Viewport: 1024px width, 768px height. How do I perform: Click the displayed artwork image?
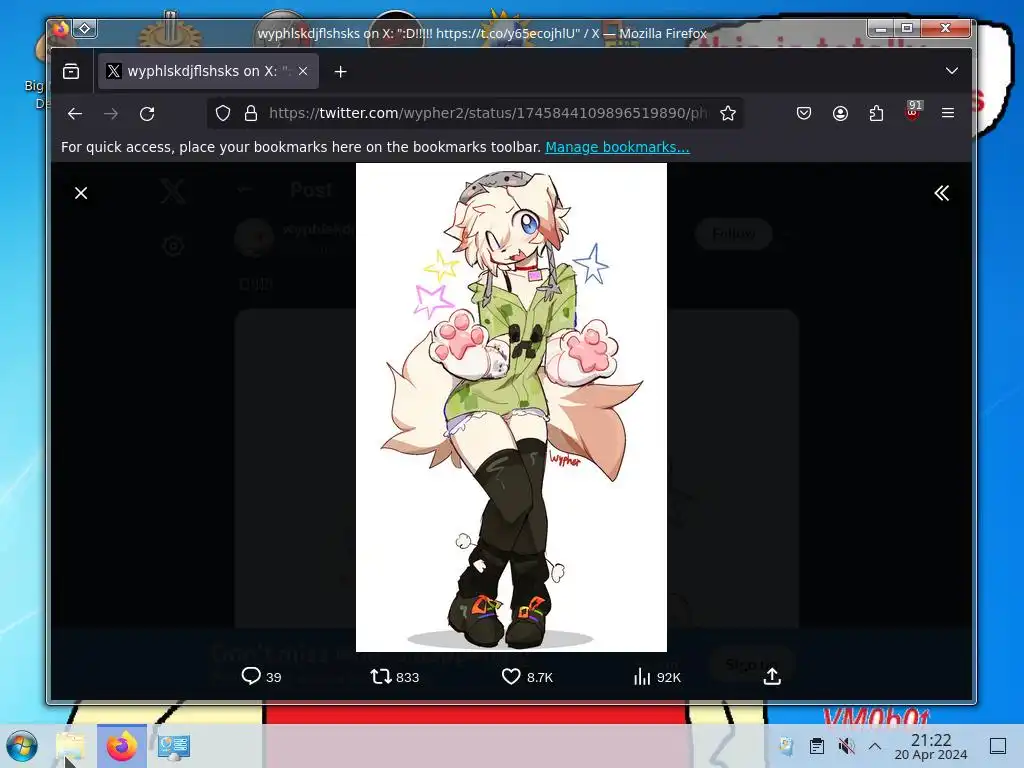[x=511, y=408]
